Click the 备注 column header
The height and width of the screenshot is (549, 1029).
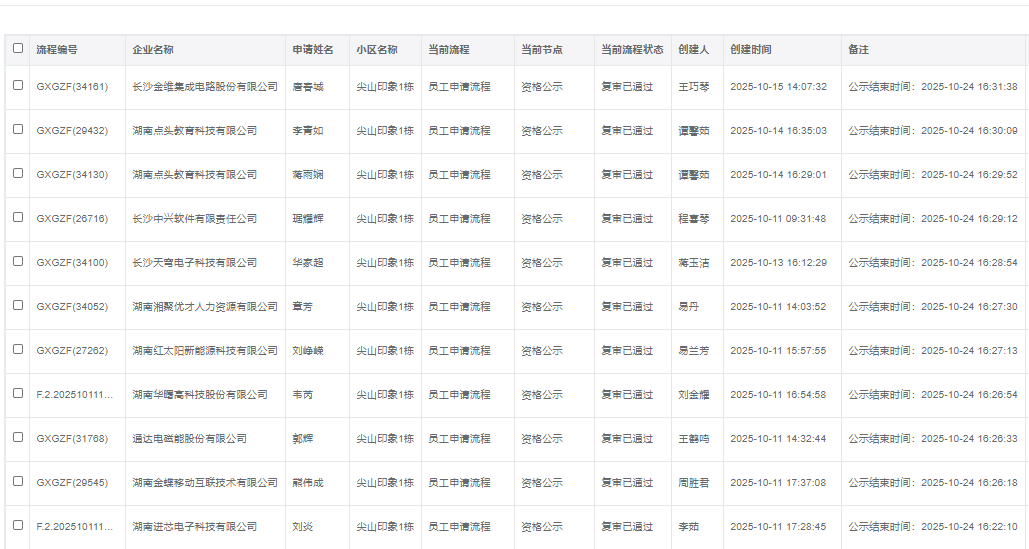[x=858, y=50]
